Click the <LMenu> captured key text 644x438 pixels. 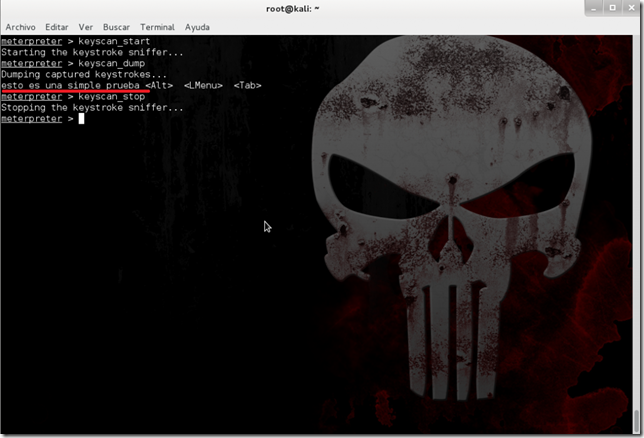coord(203,85)
